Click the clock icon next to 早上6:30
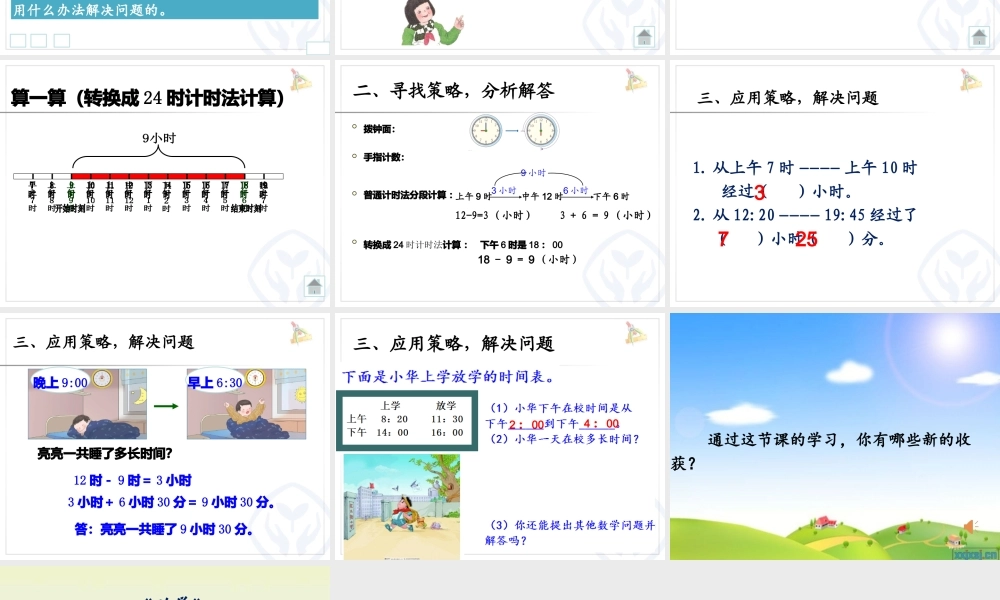 coord(255,379)
